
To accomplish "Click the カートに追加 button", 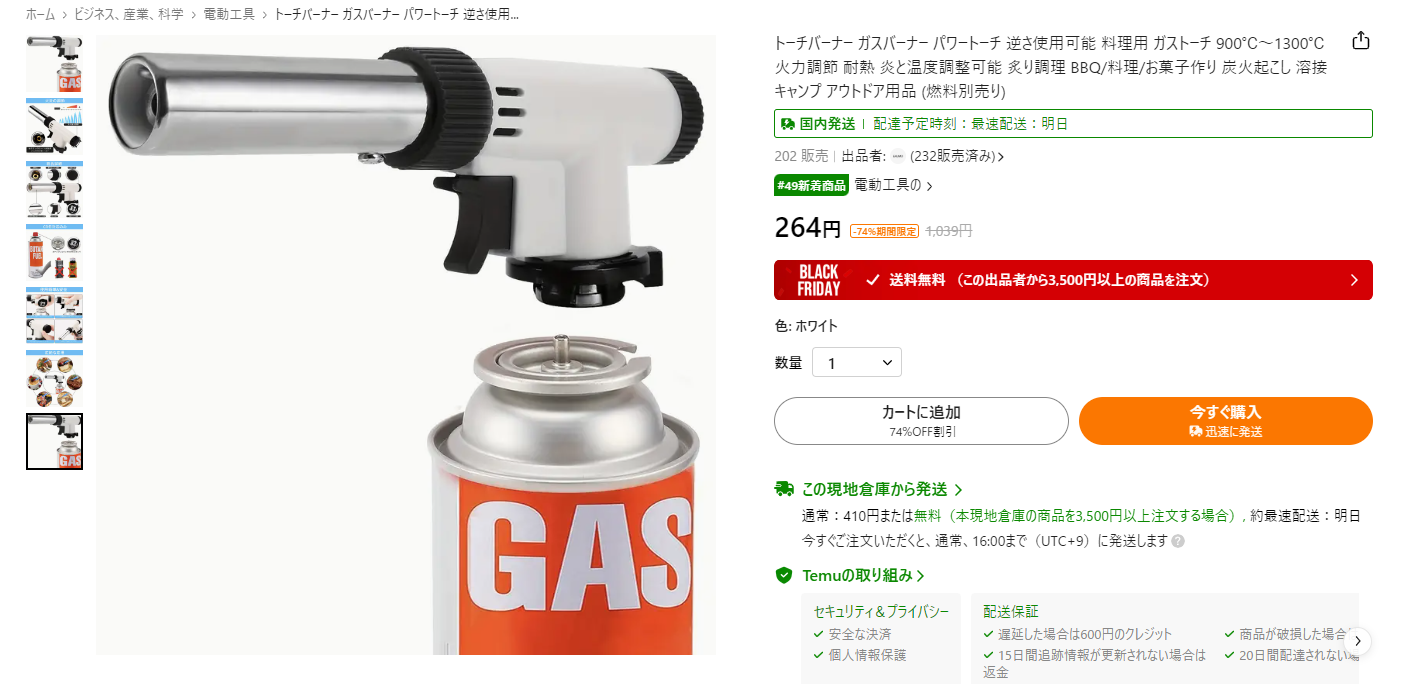I will point(921,421).
